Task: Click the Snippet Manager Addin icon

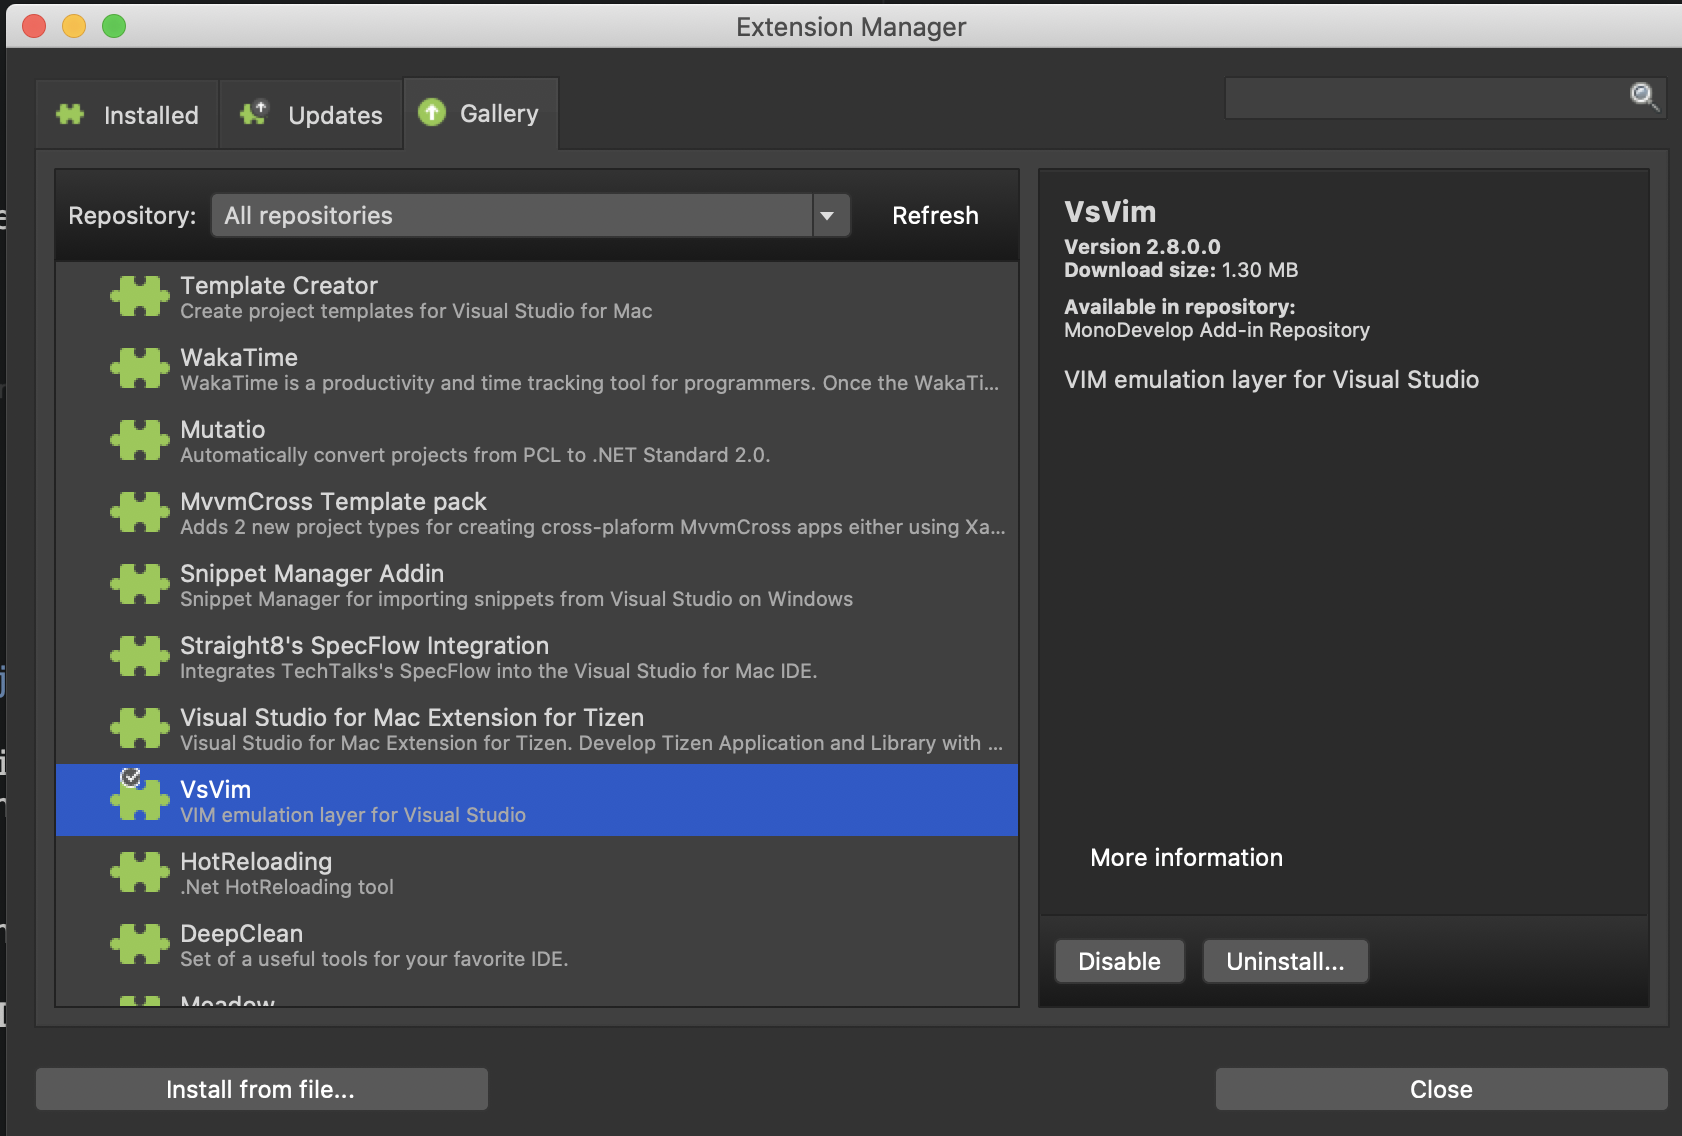Action: click(x=140, y=584)
